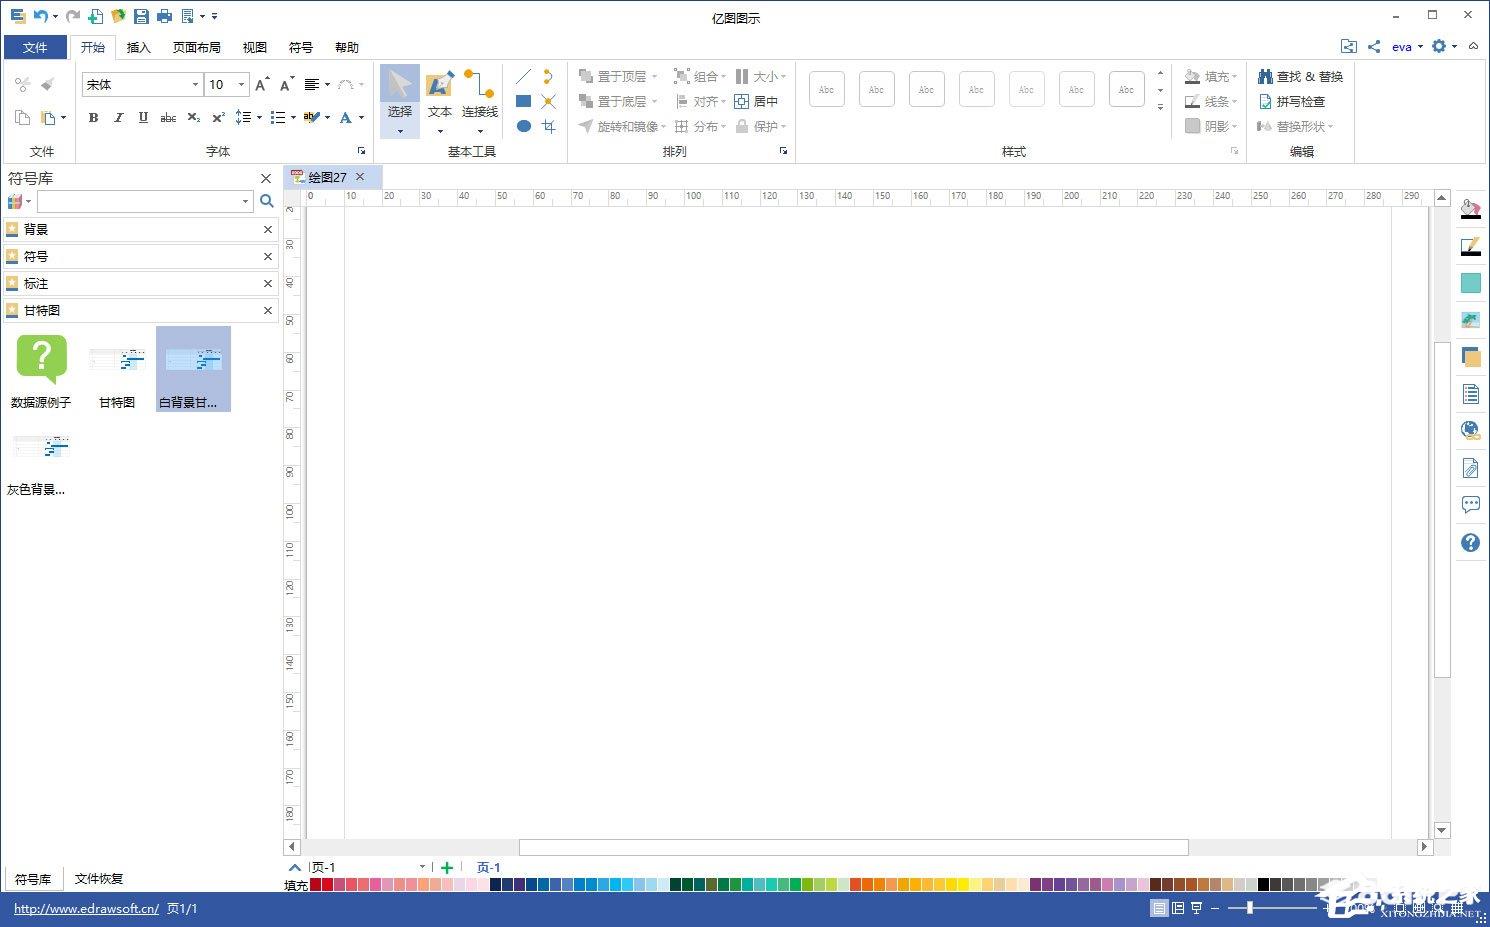Run 拼写检查 spell check
1490x927 pixels.
pyautogui.click(x=1291, y=101)
